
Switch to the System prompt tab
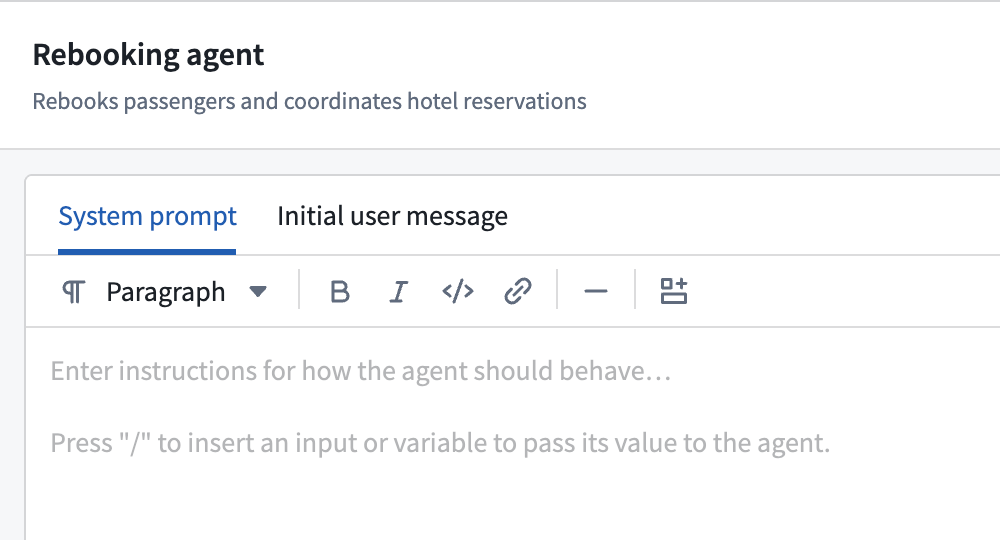147,216
